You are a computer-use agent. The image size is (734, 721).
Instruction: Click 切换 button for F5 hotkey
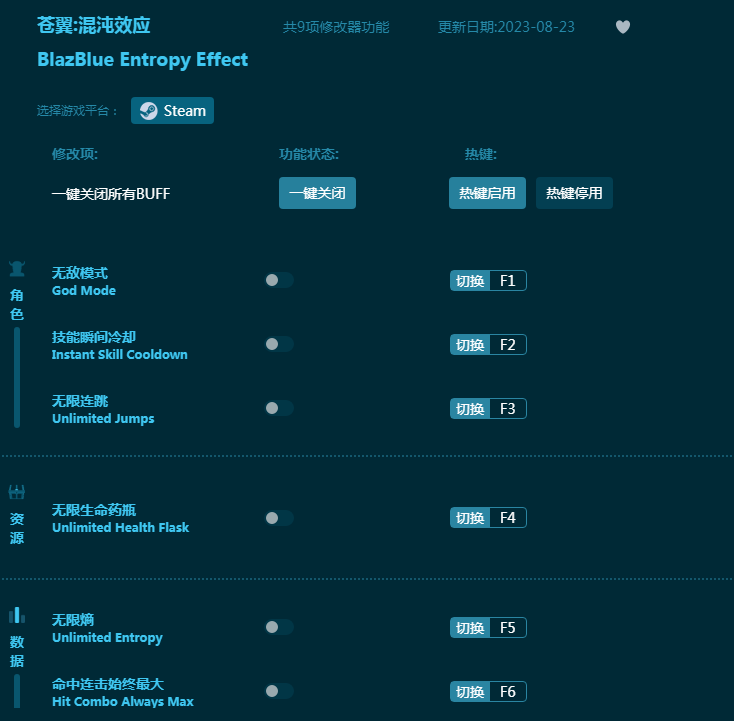pos(470,628)
